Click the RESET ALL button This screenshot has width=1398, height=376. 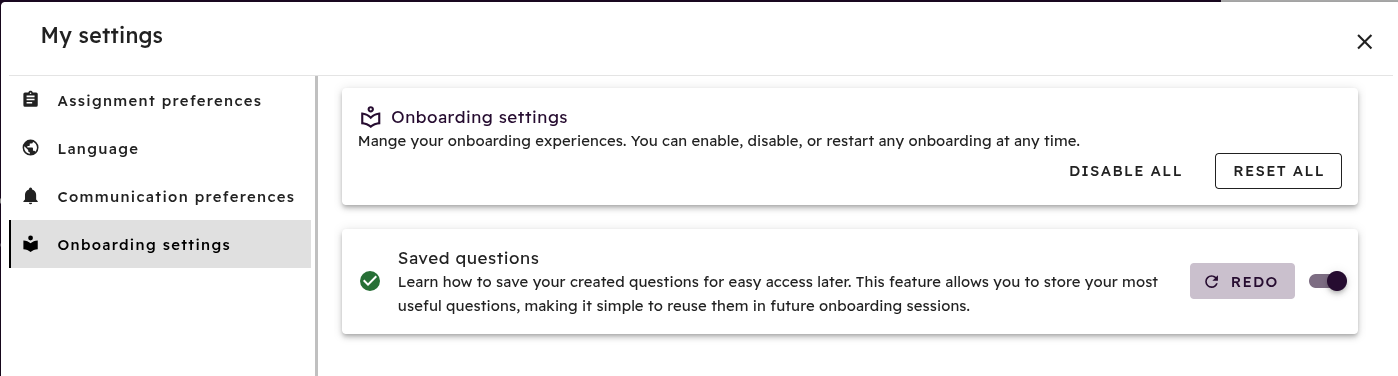[x=1278, y=171]
